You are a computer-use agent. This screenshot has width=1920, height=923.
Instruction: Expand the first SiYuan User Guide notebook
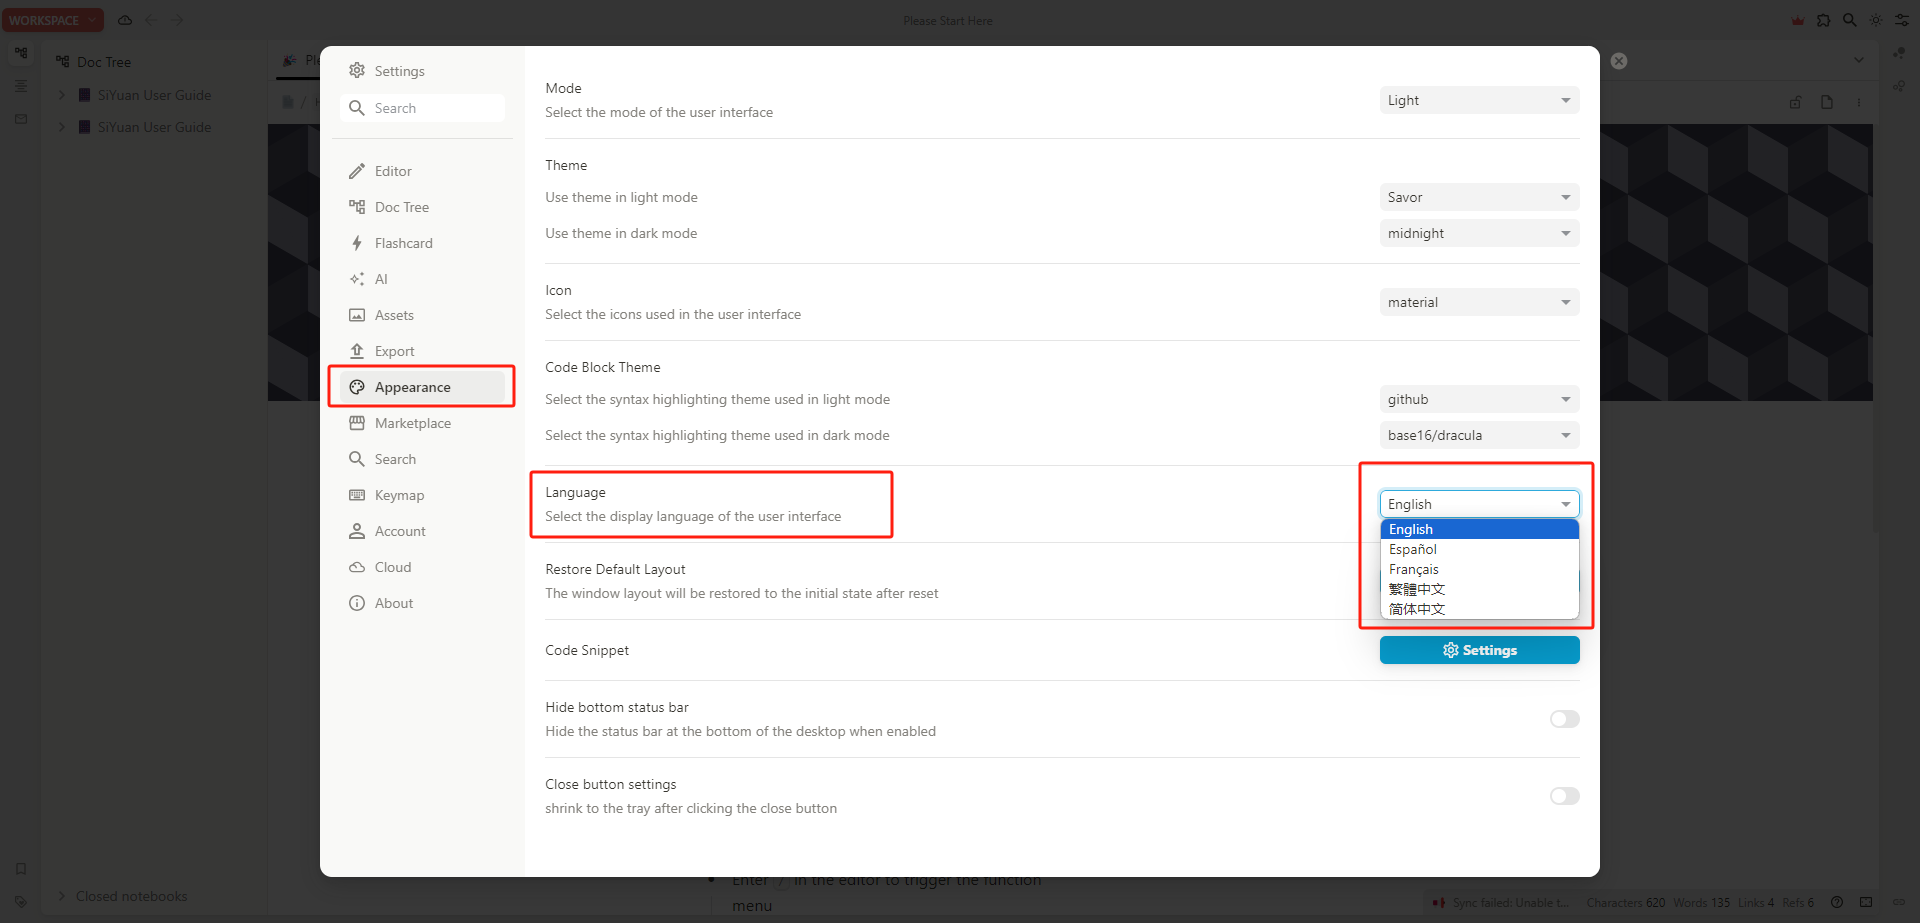62,95
